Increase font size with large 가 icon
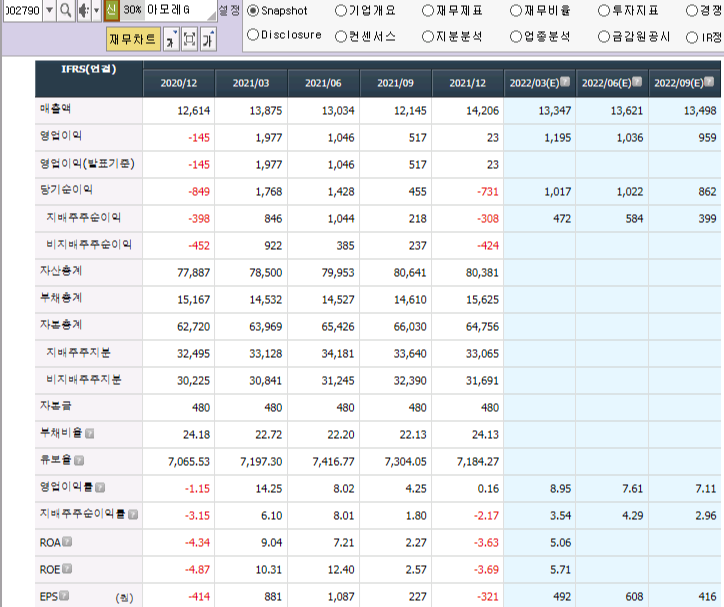This screenshot has width=724, height=607. (208, 40)
